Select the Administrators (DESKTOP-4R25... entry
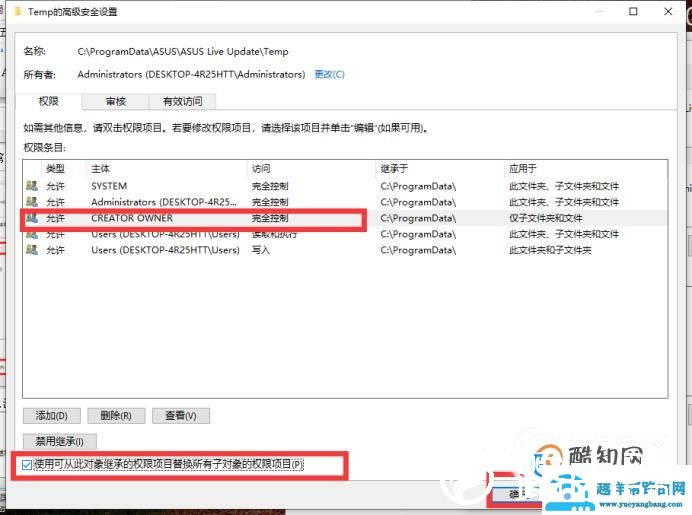This screenshot has height=515, width=692. point(345,202)
